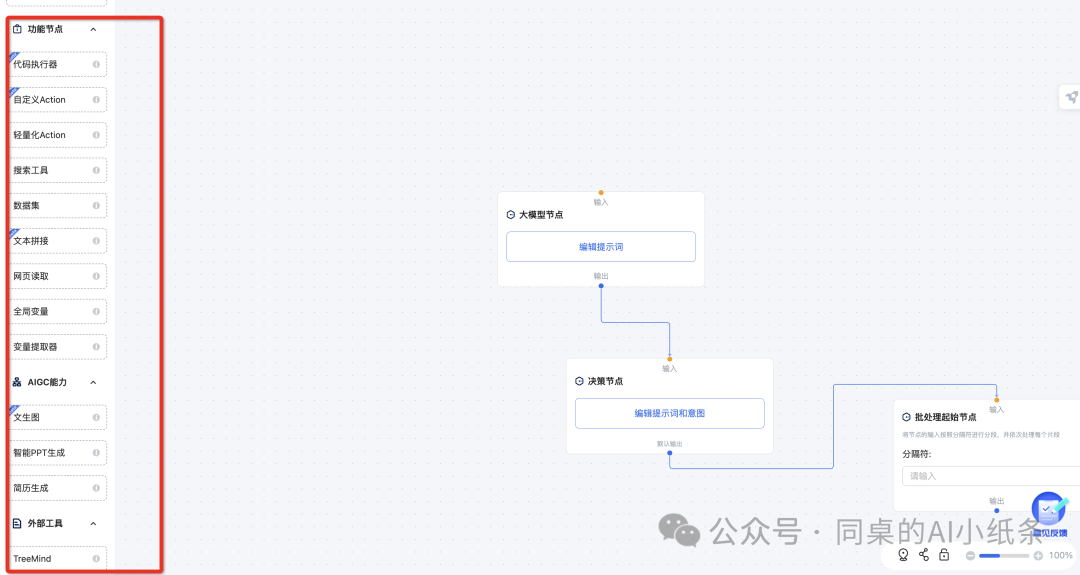Select the TreeMind tool item
Image resolution: width=1080 pixels, height=575 pixels.
point(59,558)
